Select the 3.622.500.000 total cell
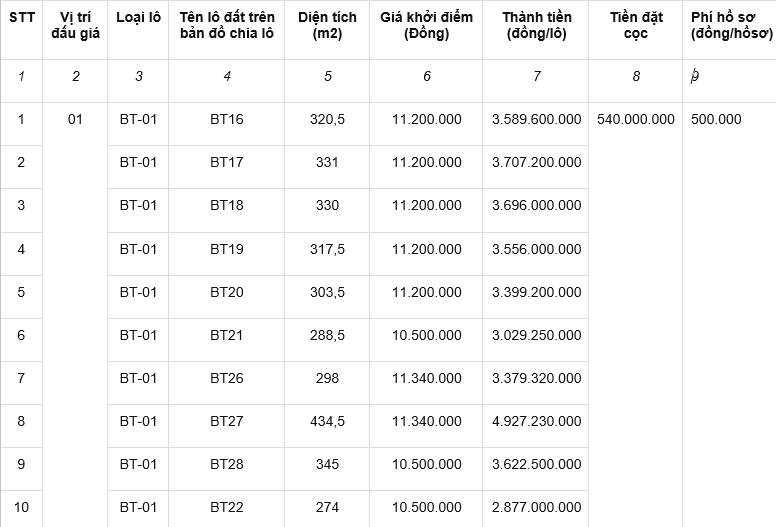 coord(536,469)
